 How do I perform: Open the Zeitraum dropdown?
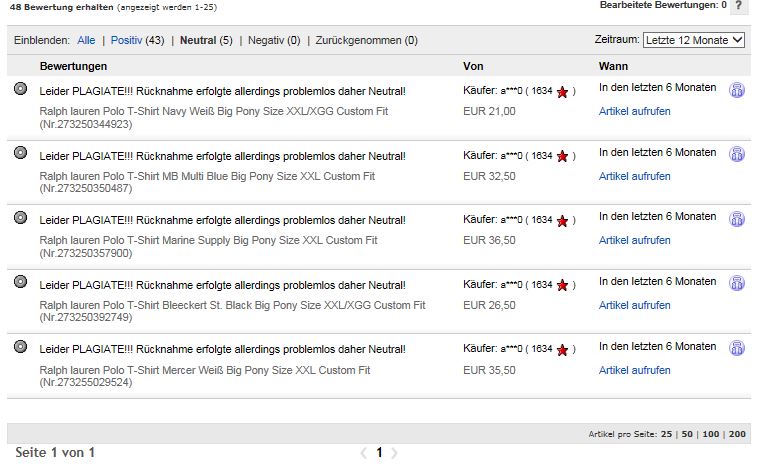694,40
